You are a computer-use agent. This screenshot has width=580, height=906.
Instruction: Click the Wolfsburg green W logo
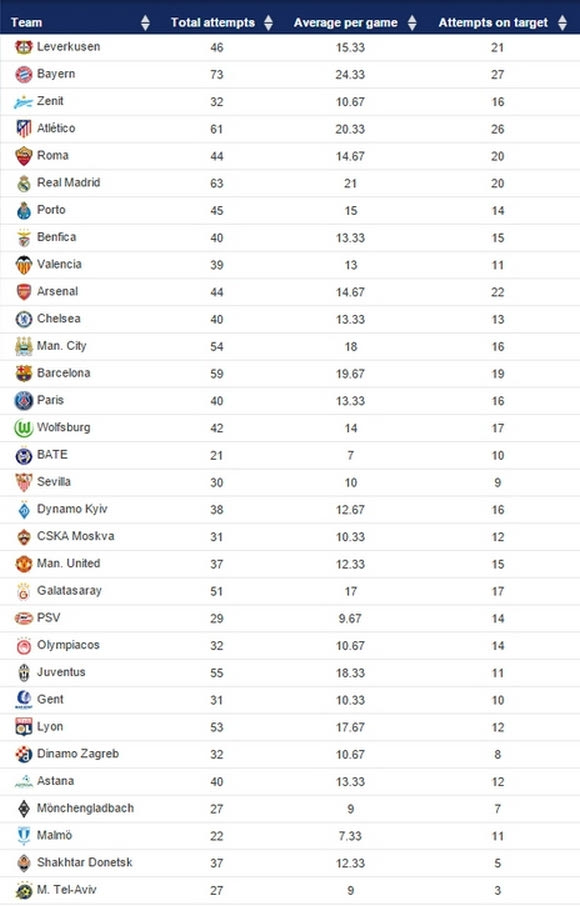24,428
